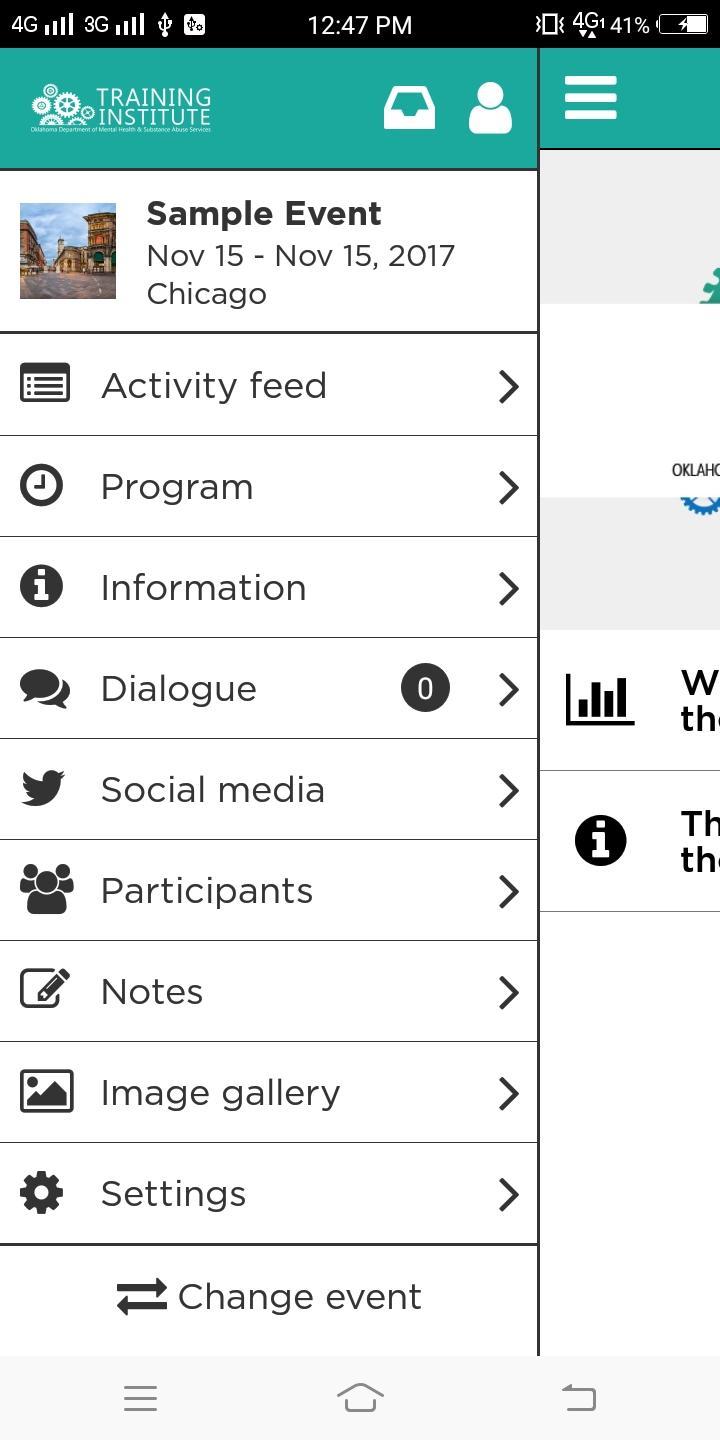This screenshot has height=1440, width=720.
Task: Click the Twitter bird icon
Action: coord(43,789)
